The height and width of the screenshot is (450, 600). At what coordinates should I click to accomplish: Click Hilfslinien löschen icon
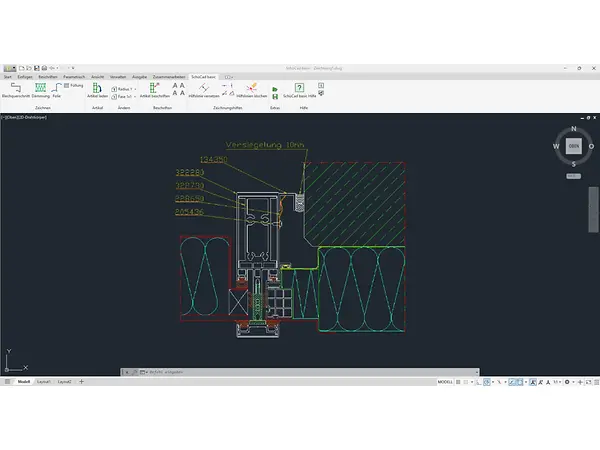[254, 89]
